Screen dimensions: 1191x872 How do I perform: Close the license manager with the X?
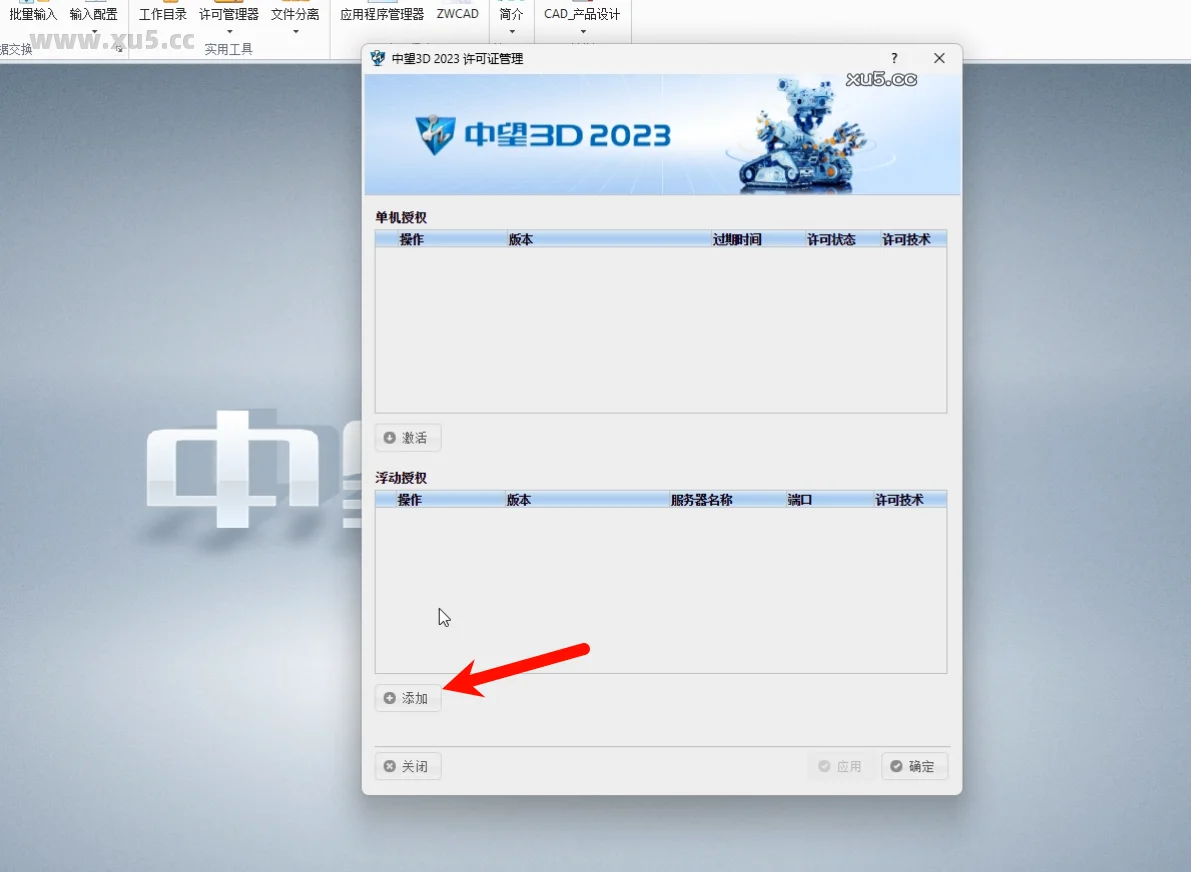(x=939, y=58)
